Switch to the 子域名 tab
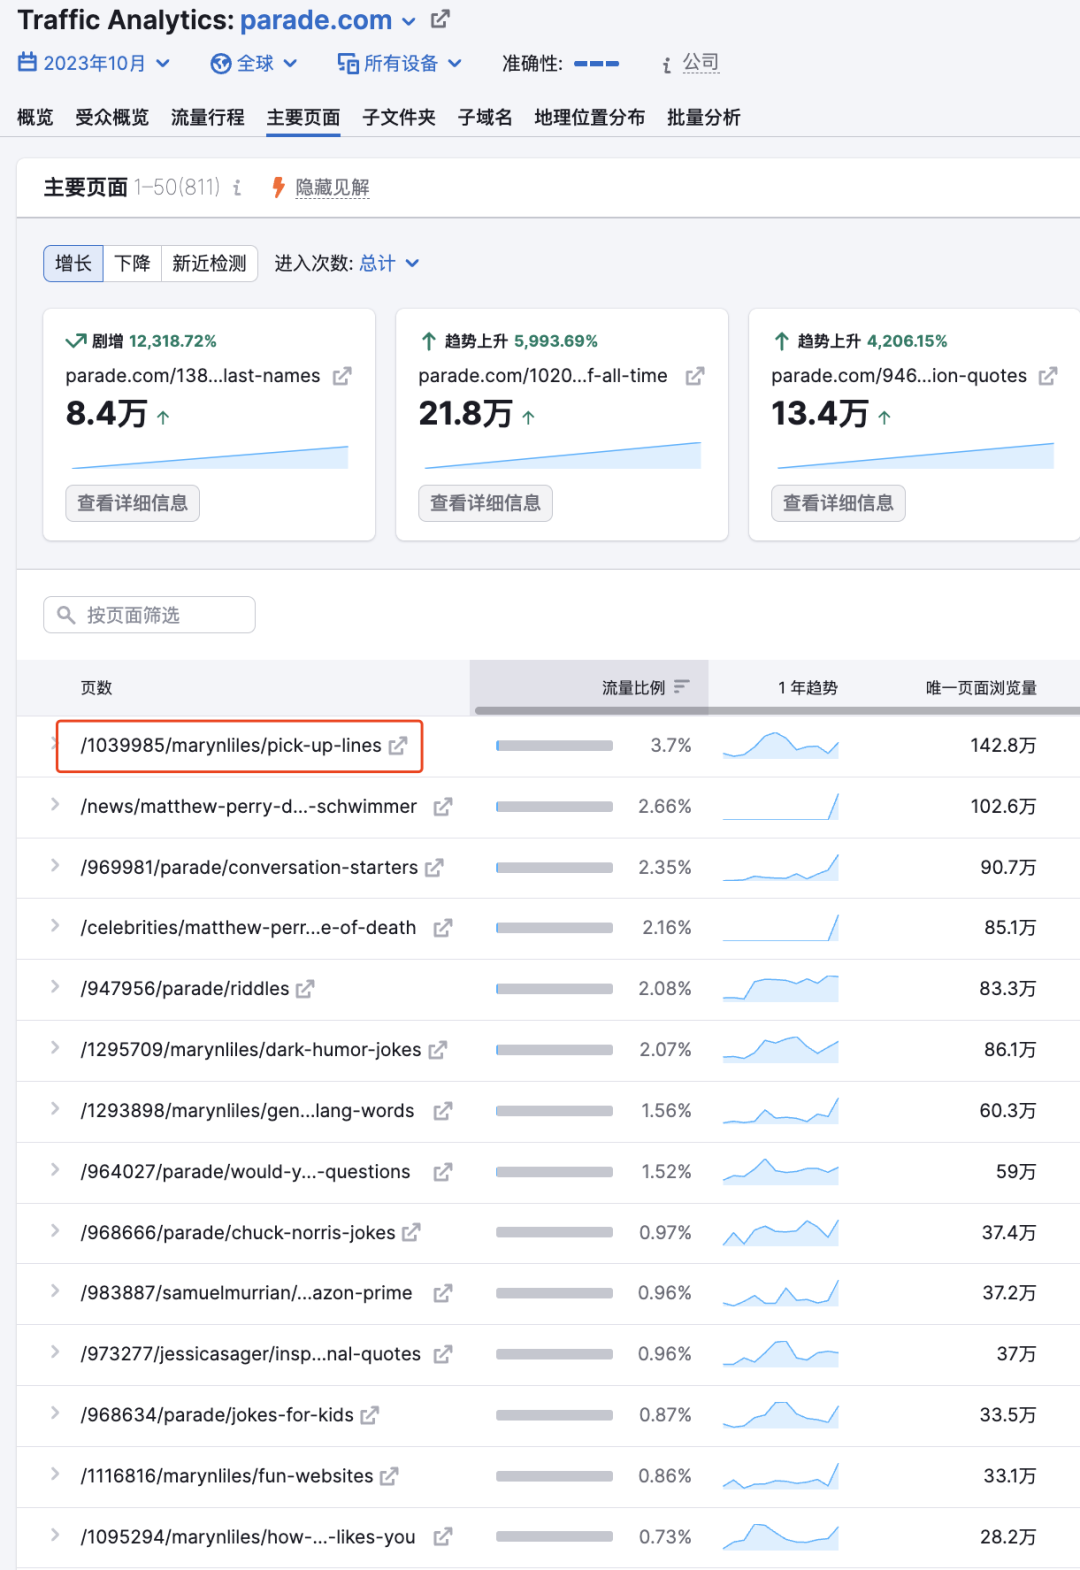 tap(485, 117)
